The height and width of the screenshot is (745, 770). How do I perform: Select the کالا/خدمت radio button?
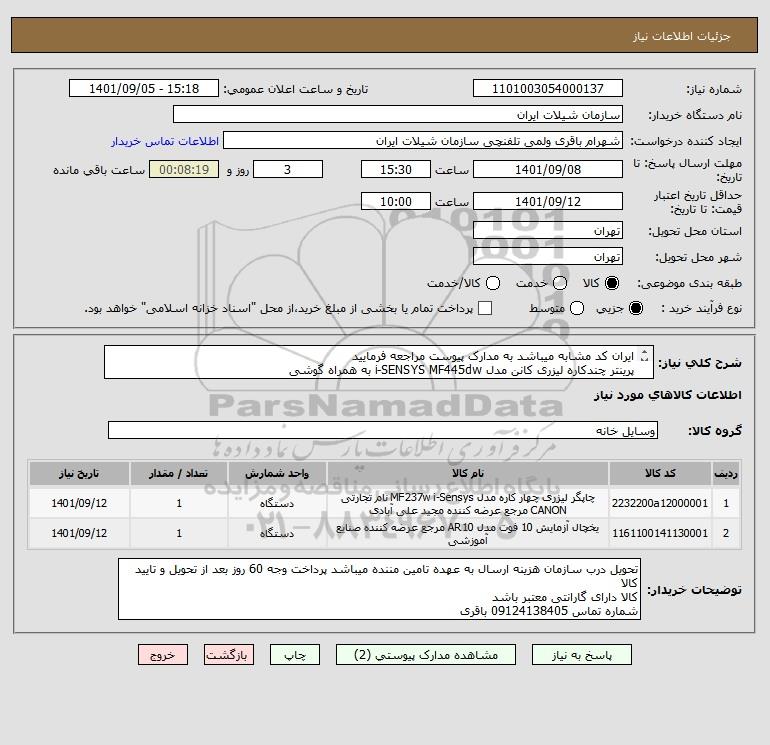coord(493,283)
